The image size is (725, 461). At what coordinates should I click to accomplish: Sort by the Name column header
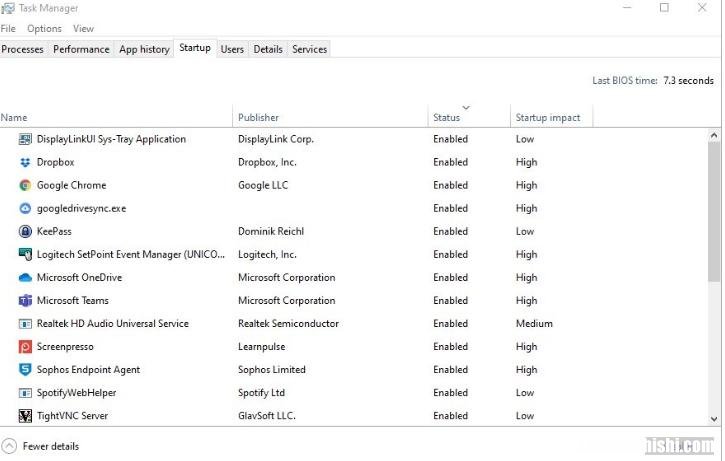[116, 117]
